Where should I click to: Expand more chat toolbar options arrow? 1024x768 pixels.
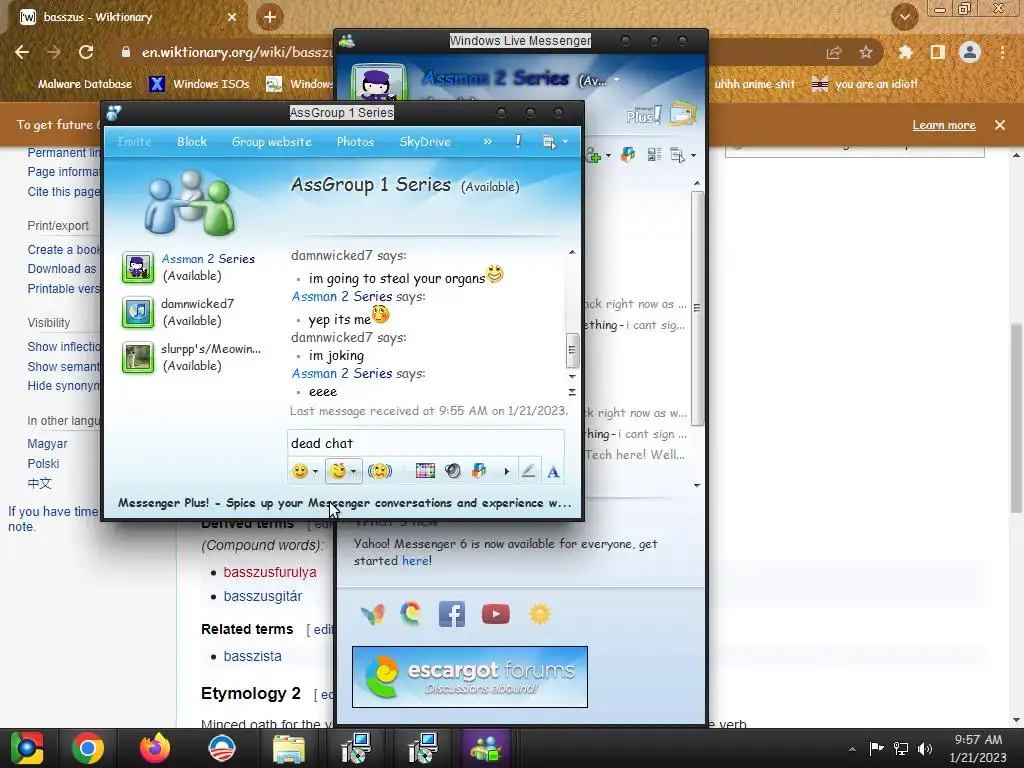pos(506,472)
